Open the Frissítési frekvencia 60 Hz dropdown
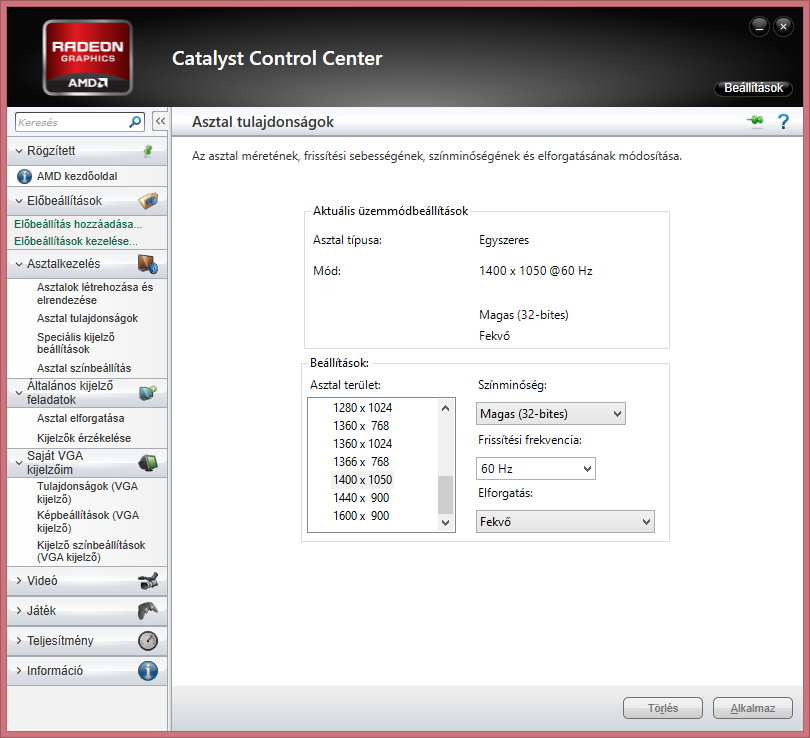810x738 pixels. [536, 468]
